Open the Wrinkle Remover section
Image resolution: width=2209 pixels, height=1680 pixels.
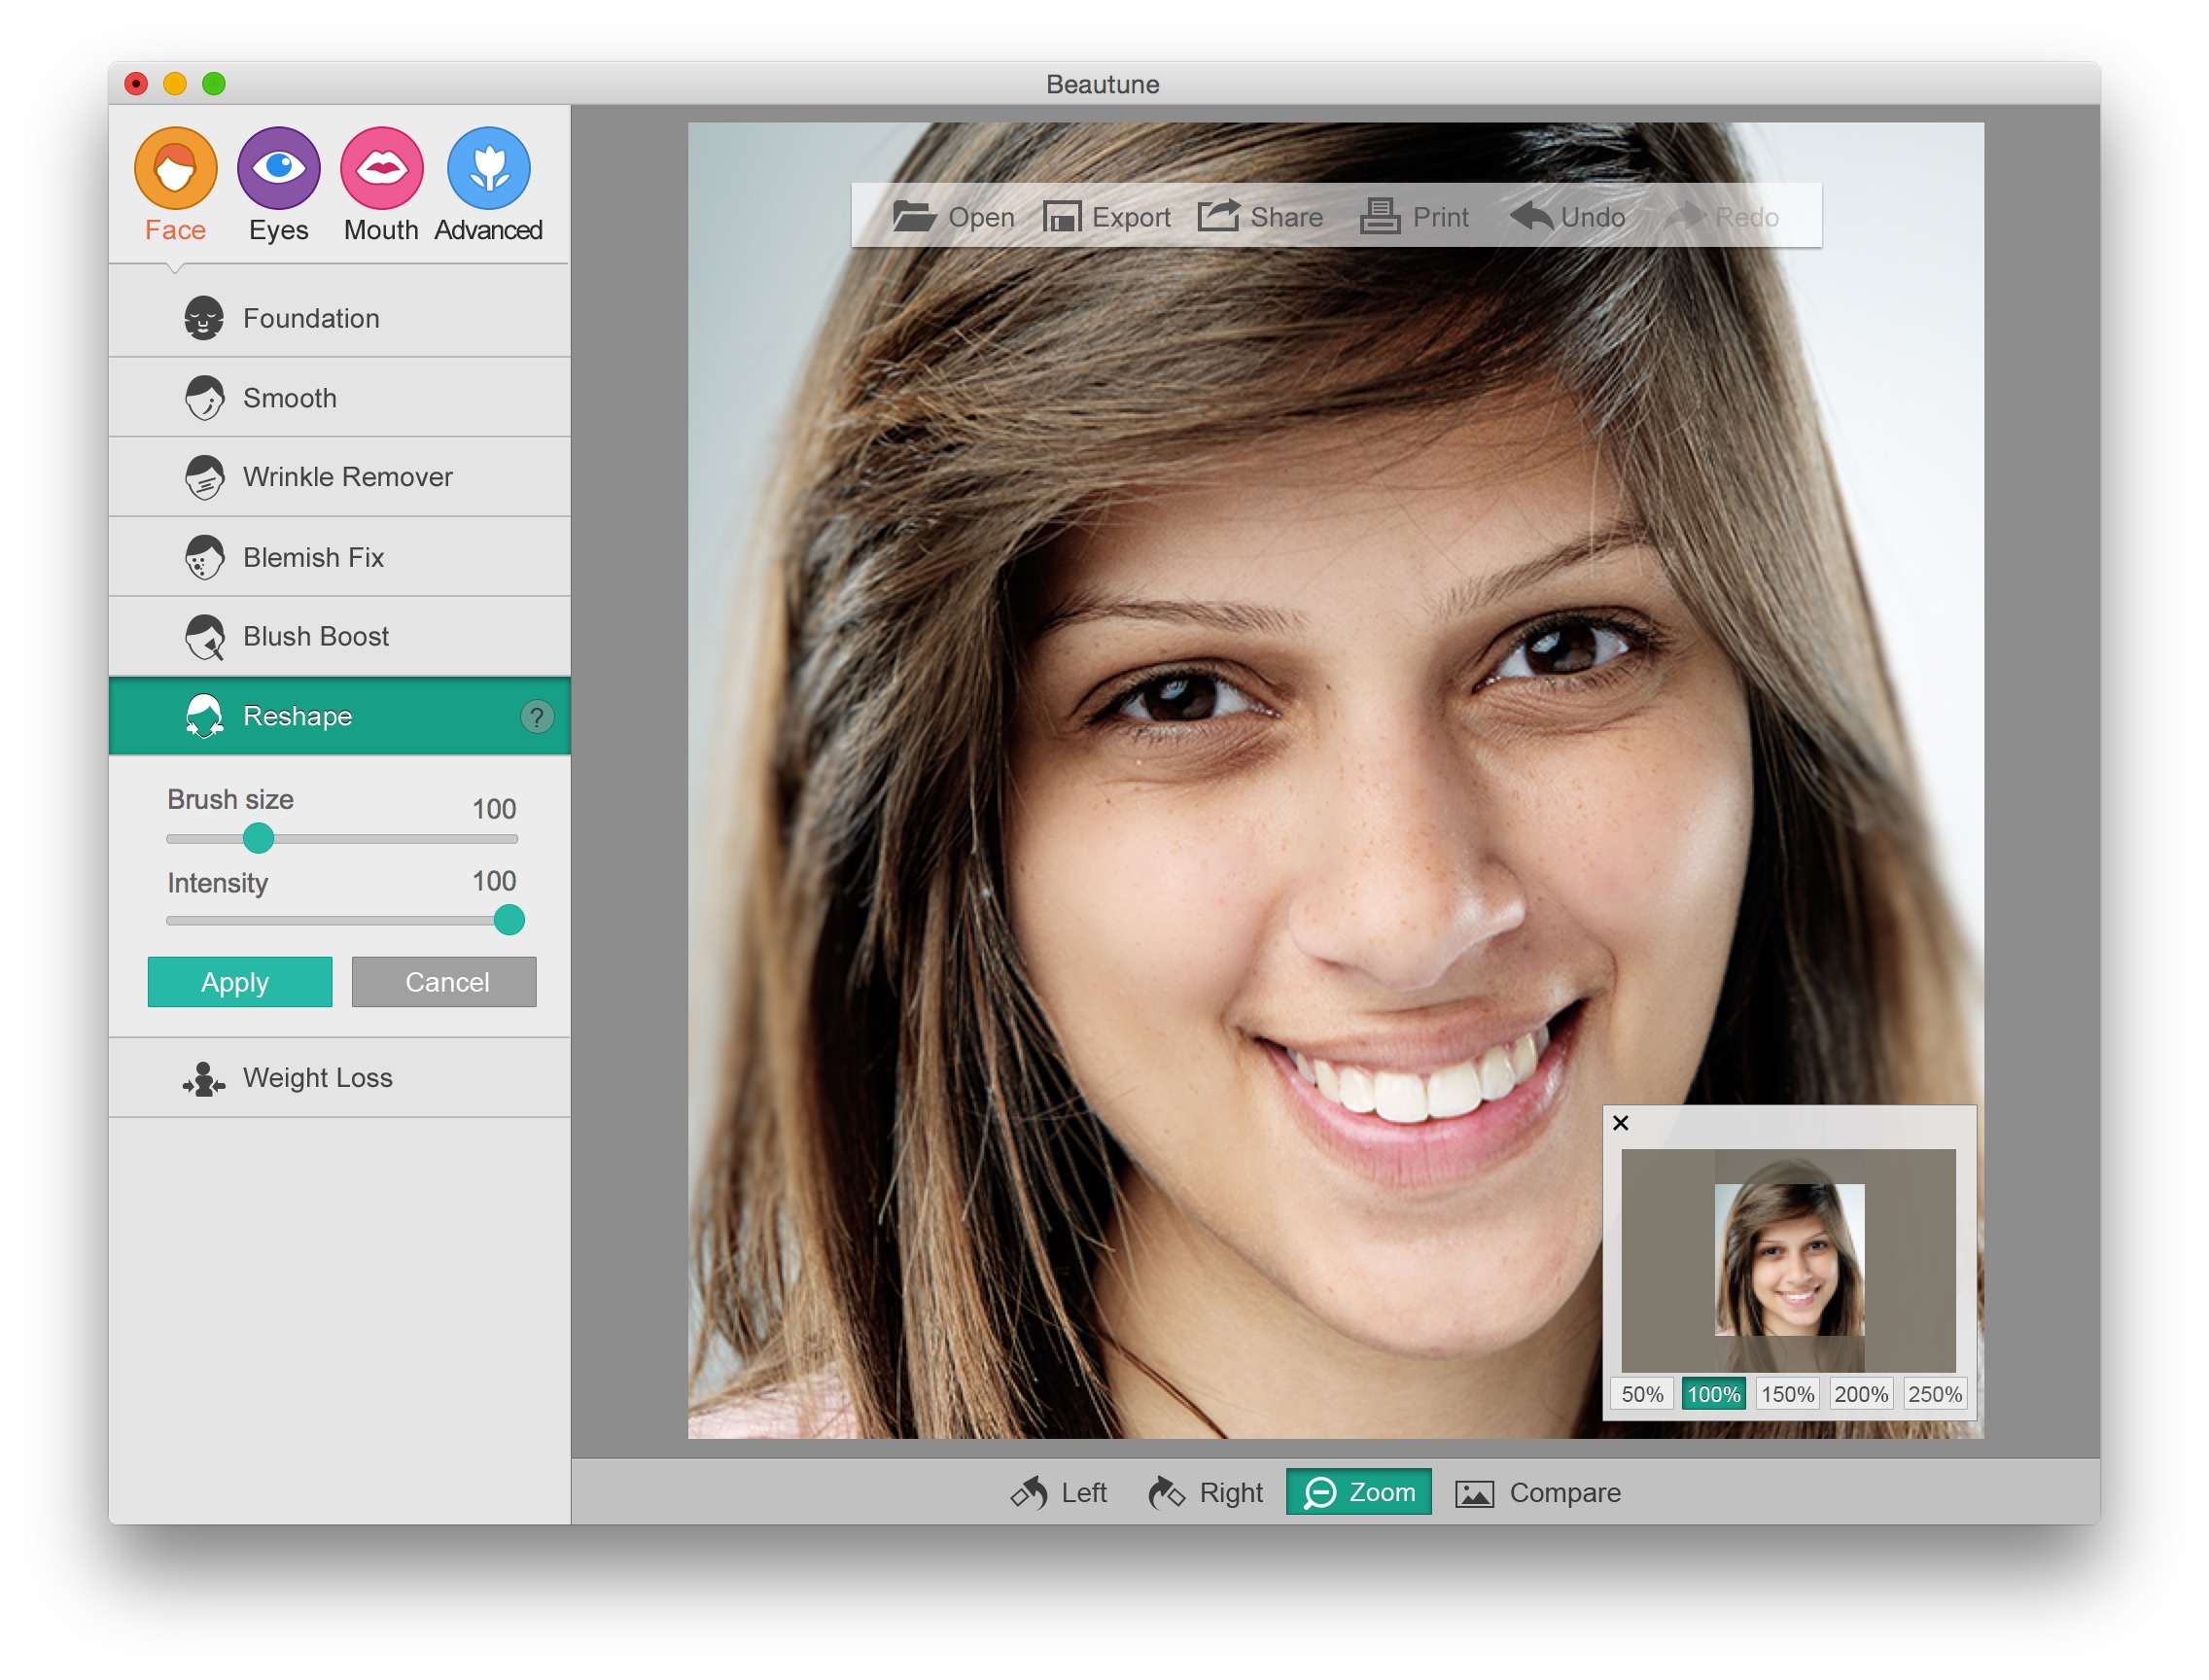[x=346, y=477]
